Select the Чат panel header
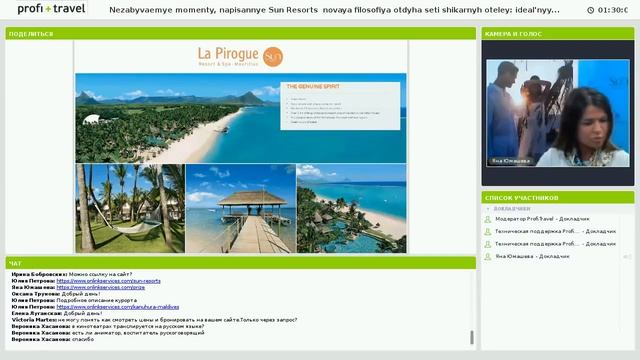This screenshot has height=360, width=640. click(240, 263)
